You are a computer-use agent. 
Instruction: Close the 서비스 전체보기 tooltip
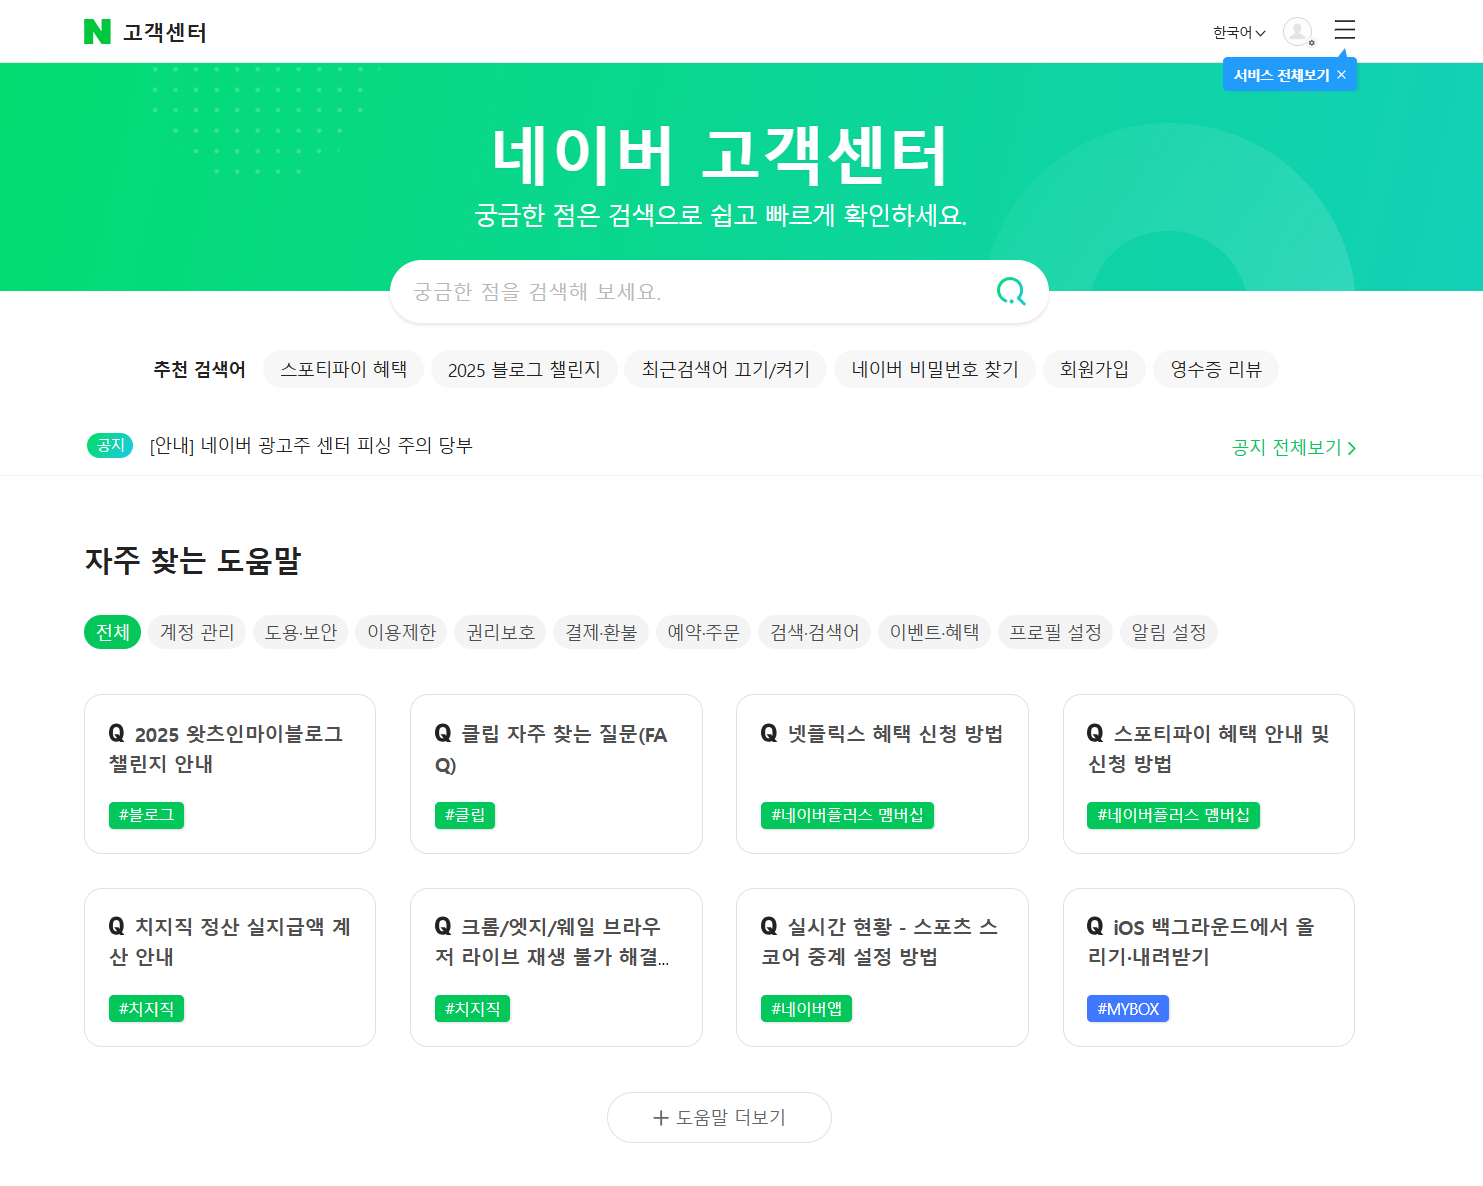(x=1342, y=75)
